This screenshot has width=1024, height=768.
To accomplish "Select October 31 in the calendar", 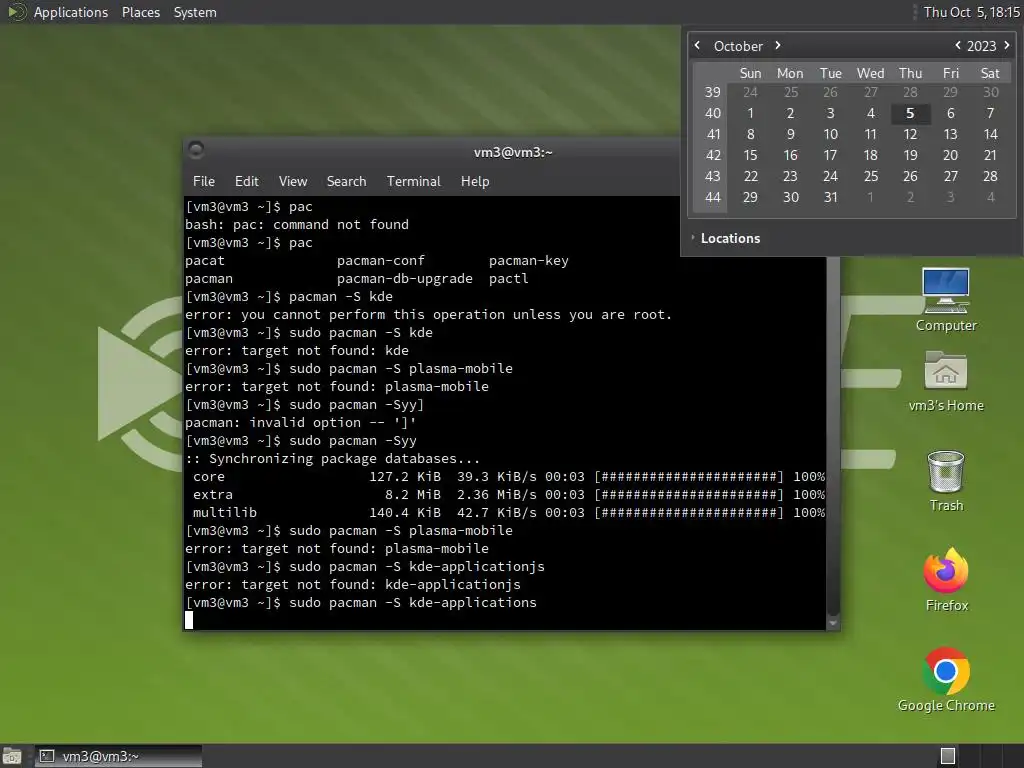I will point(830,197).
